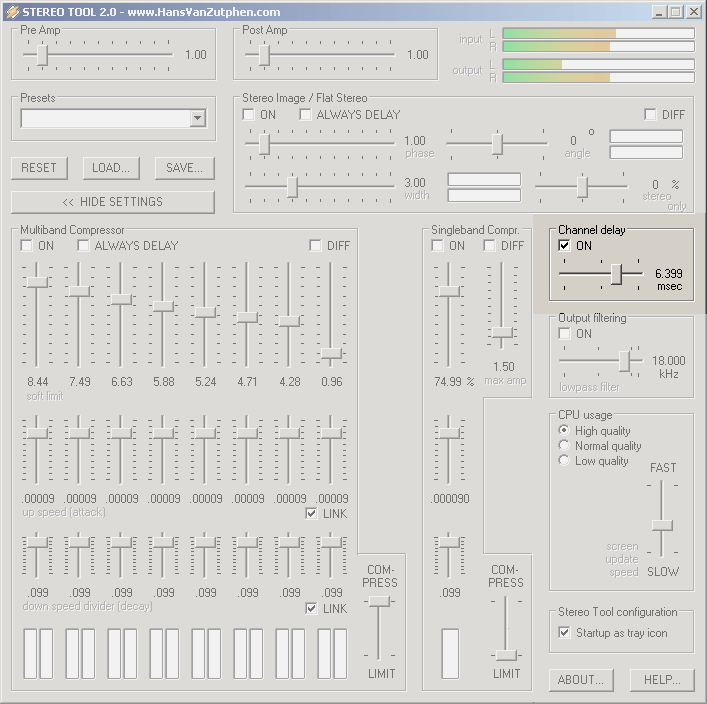Click the SAVE... button
The image size is (707, 704).
184,168
